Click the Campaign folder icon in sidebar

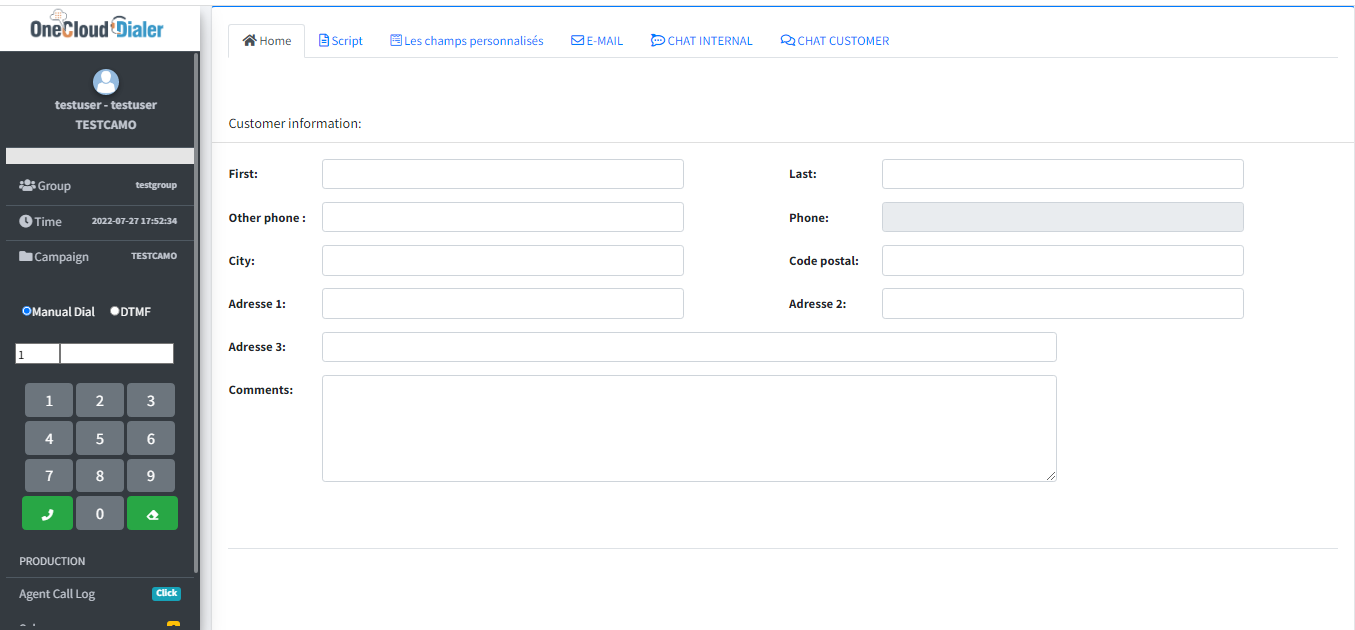(26, 257)
